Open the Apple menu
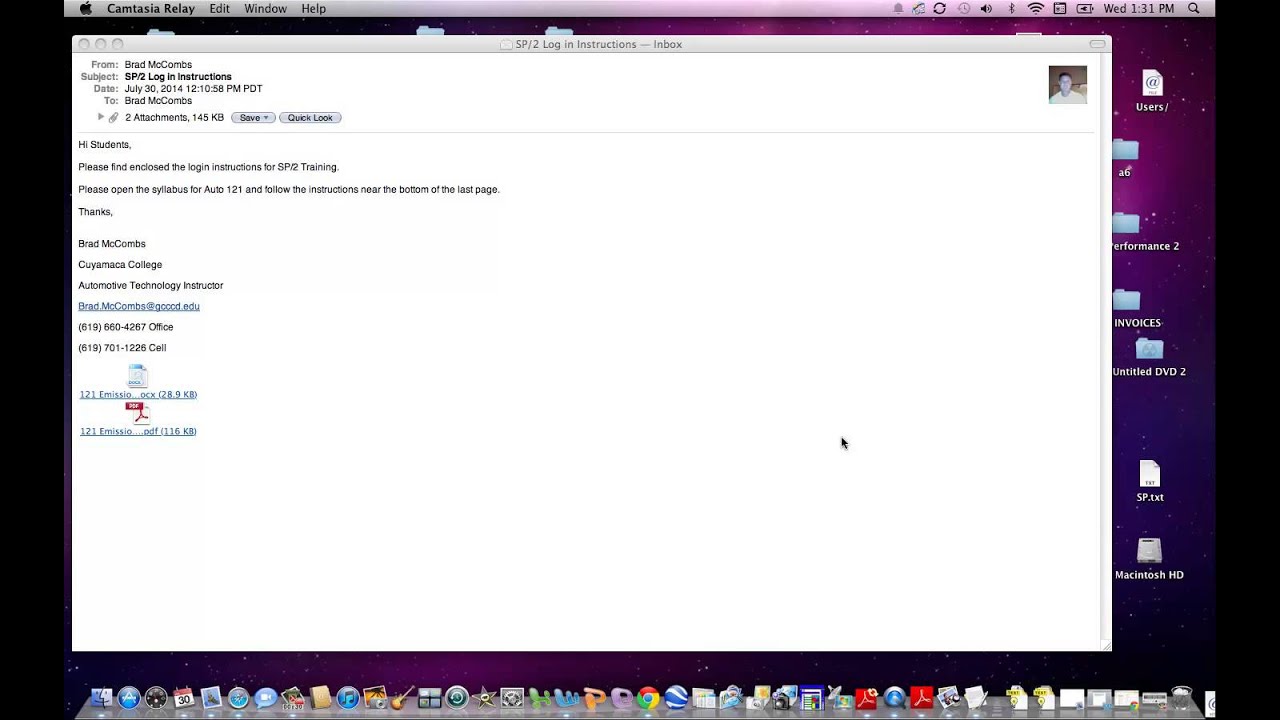Screen dimensions: 1280x720 [x=85, y=8]
